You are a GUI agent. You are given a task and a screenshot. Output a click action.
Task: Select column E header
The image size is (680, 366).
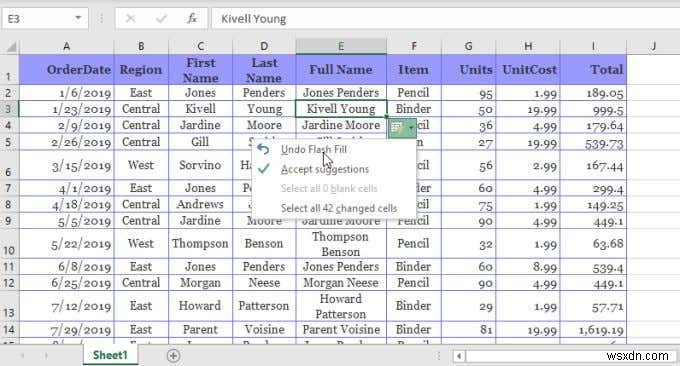[341, 46]
